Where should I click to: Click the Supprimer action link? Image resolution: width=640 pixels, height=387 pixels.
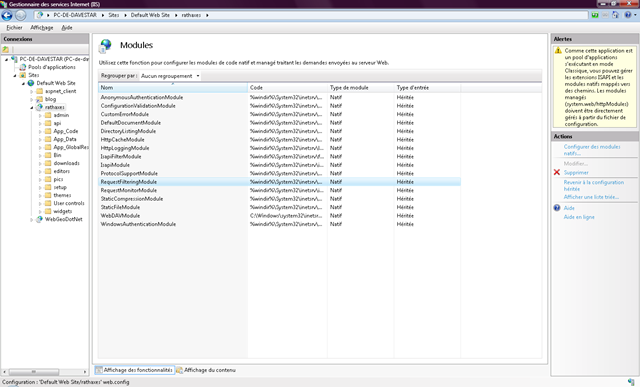576,172
